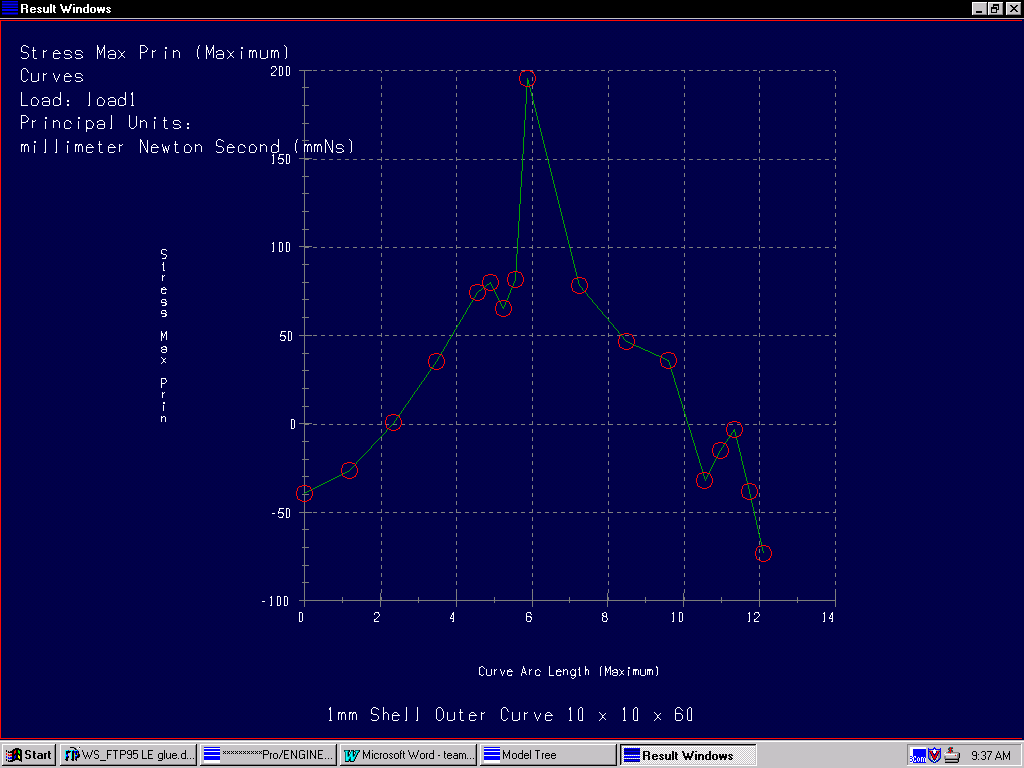Click the printer-like tray icon

(953, 755)
